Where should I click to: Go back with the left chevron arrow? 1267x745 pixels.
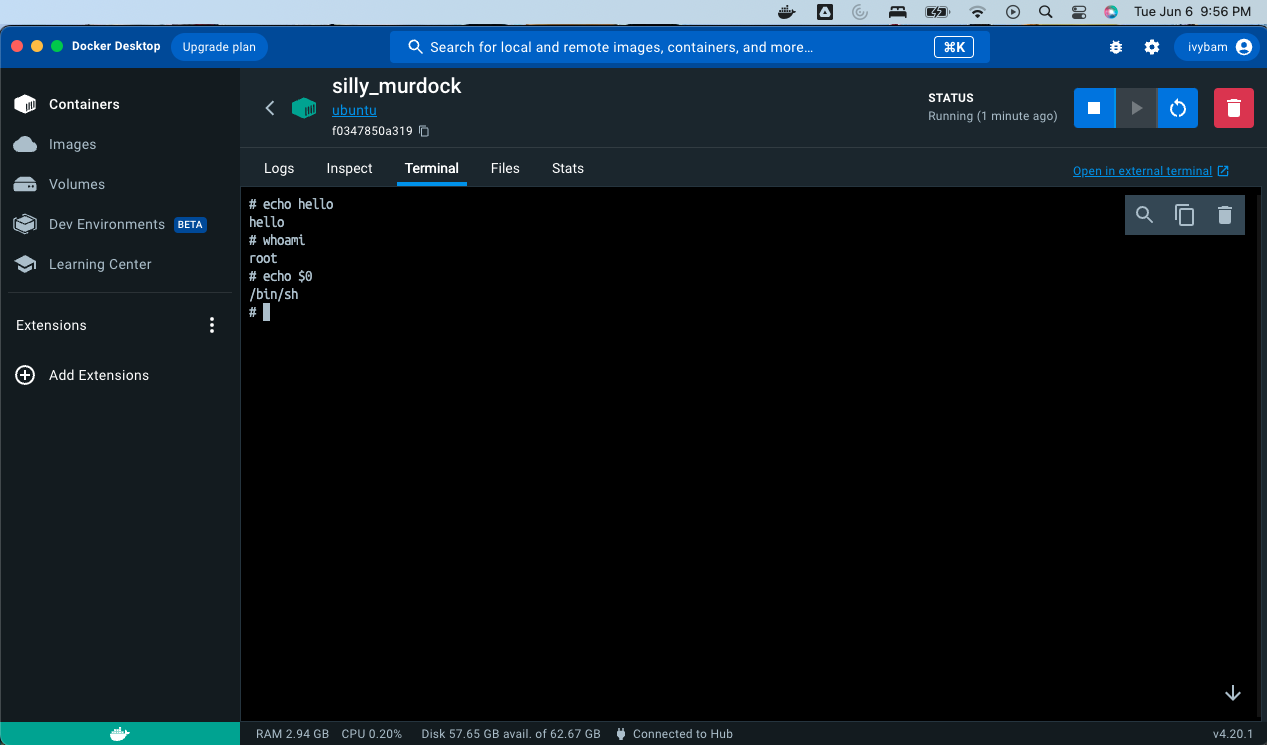[x=270, y=108]
